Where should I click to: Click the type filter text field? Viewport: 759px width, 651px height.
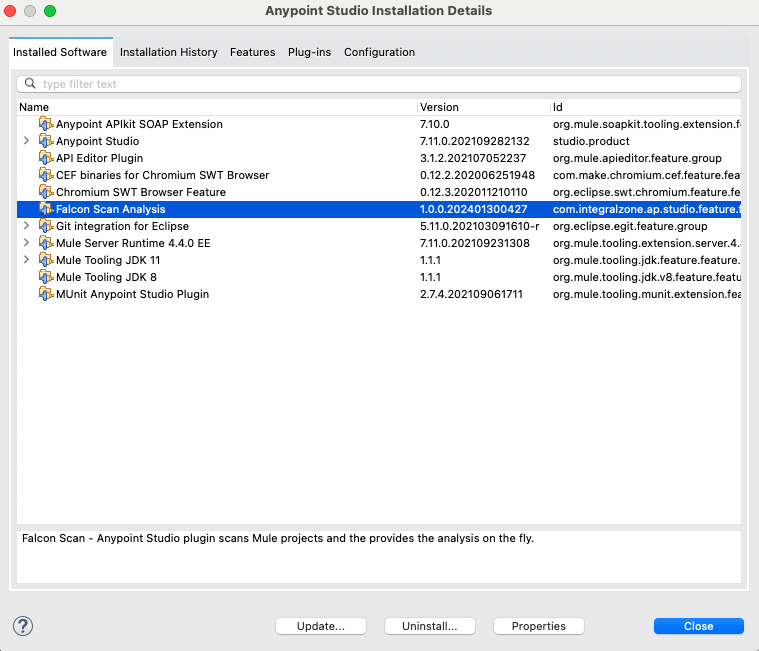pos(379,84)
